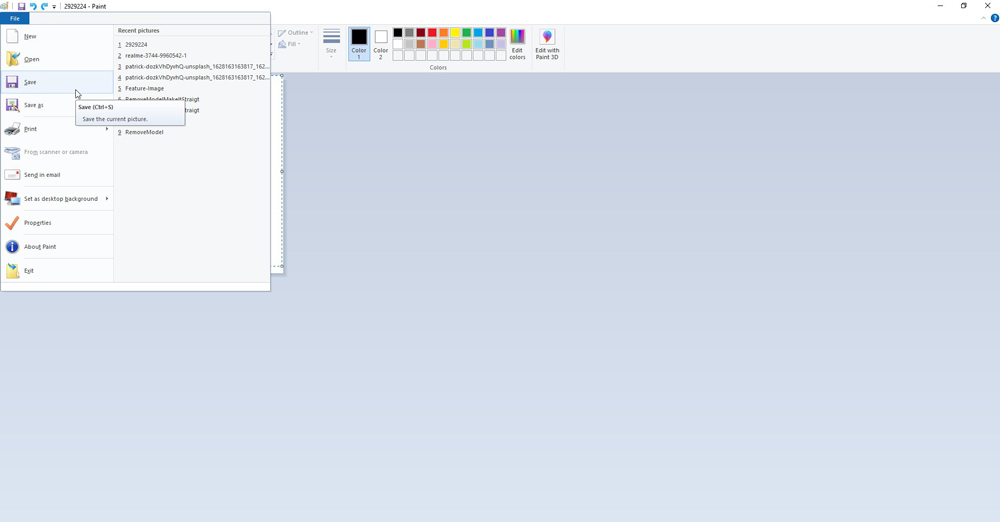The width and height of the screenshot is (1000, 522).
Task: Open recent picture 3 patrick-dozkVhDyvhQ-unsplash
Action: click(x=192, y=66)
